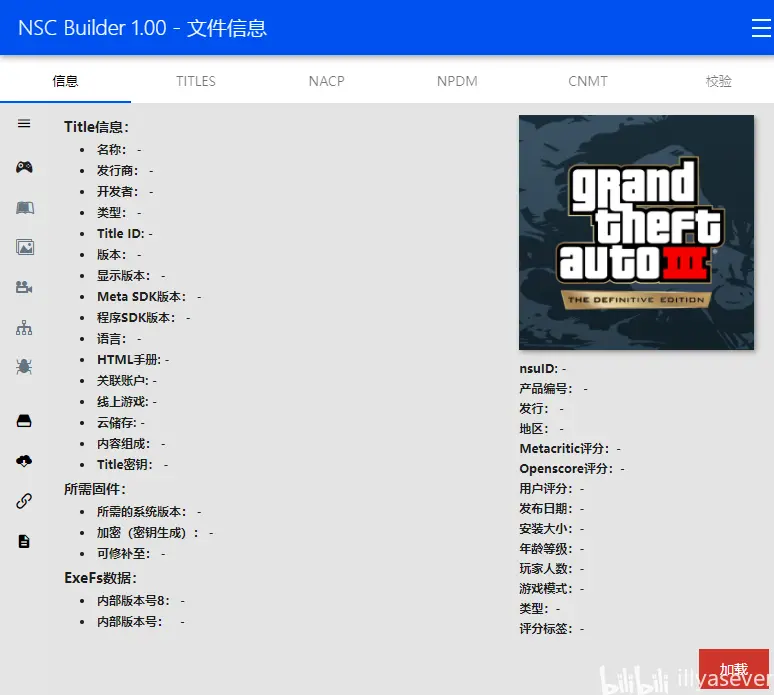Click the Title密钥 row
This screenshot has height=695, width=774.
133,464
